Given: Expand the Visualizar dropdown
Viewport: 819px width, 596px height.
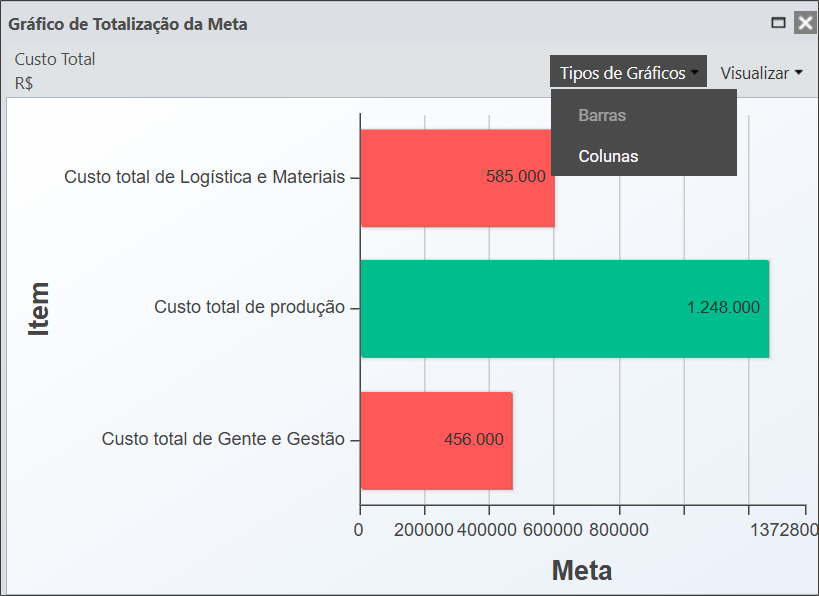Looking at the screenshot, I should tap(761, 73).
